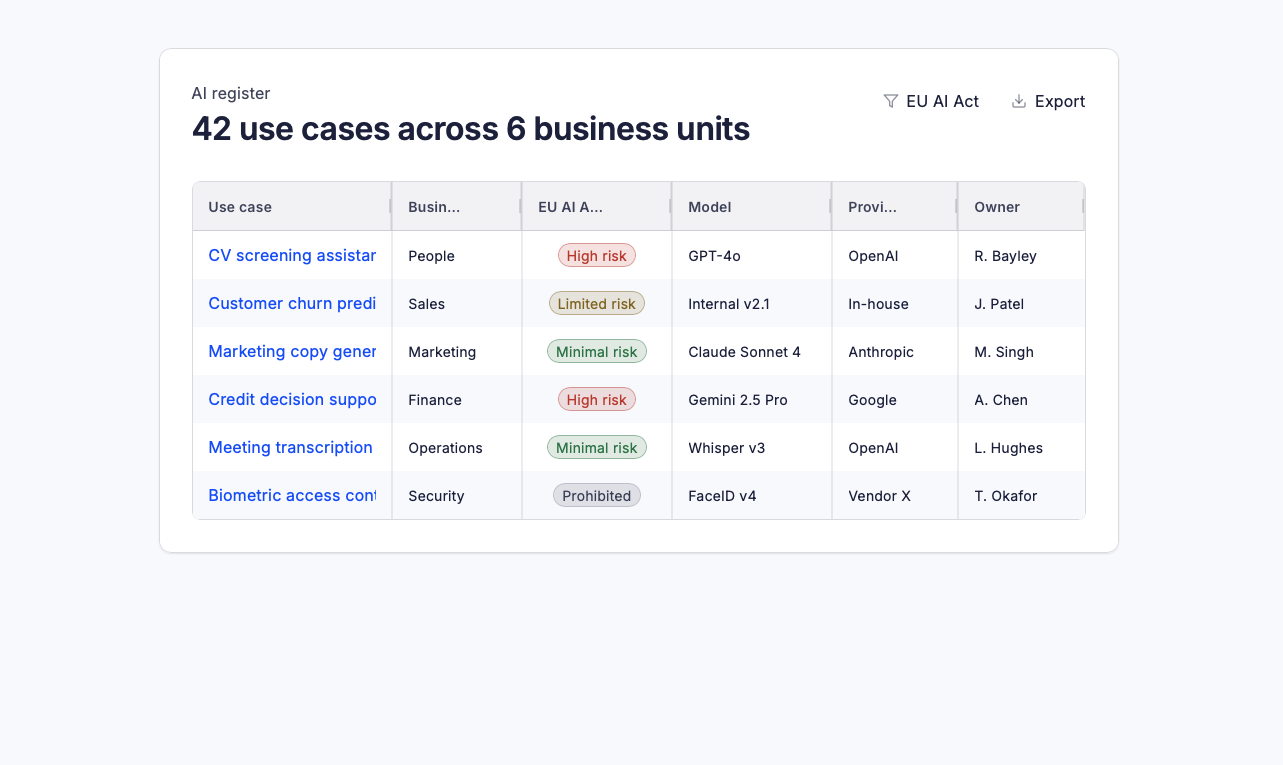Open CV screening assistant use case
1283x765 pixels.
pos(292,255)
